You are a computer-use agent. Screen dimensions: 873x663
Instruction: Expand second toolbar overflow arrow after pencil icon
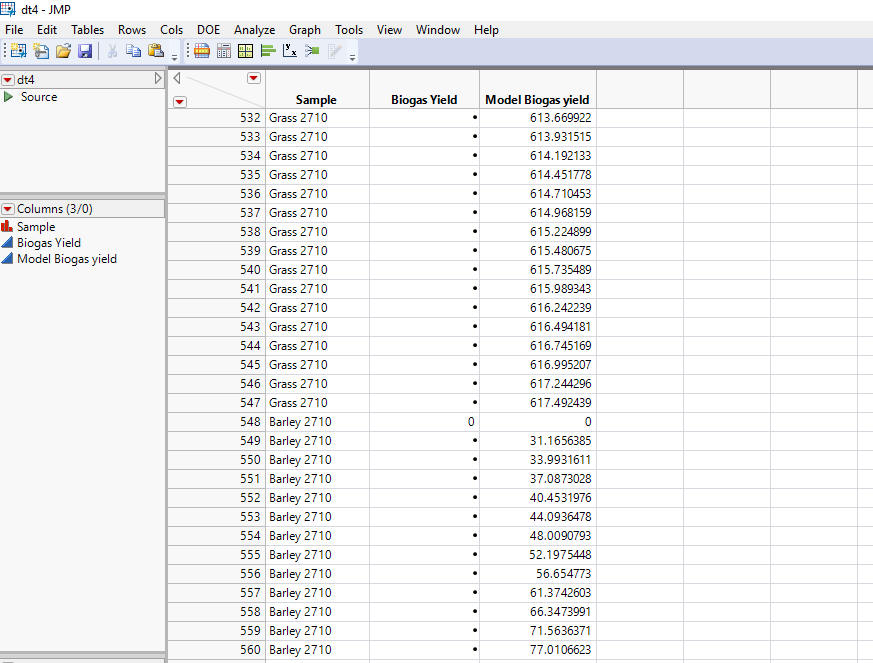352,57
